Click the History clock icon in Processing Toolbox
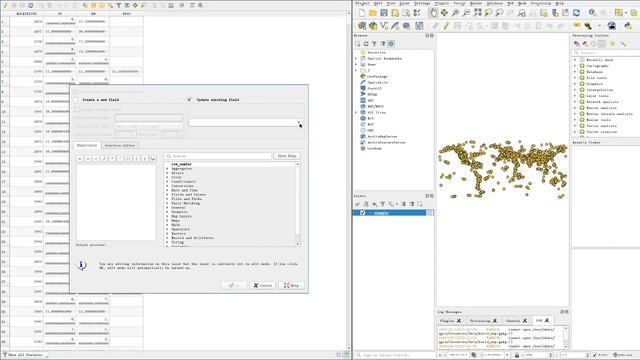Screen dimensions: 640x360 [593, 44]
